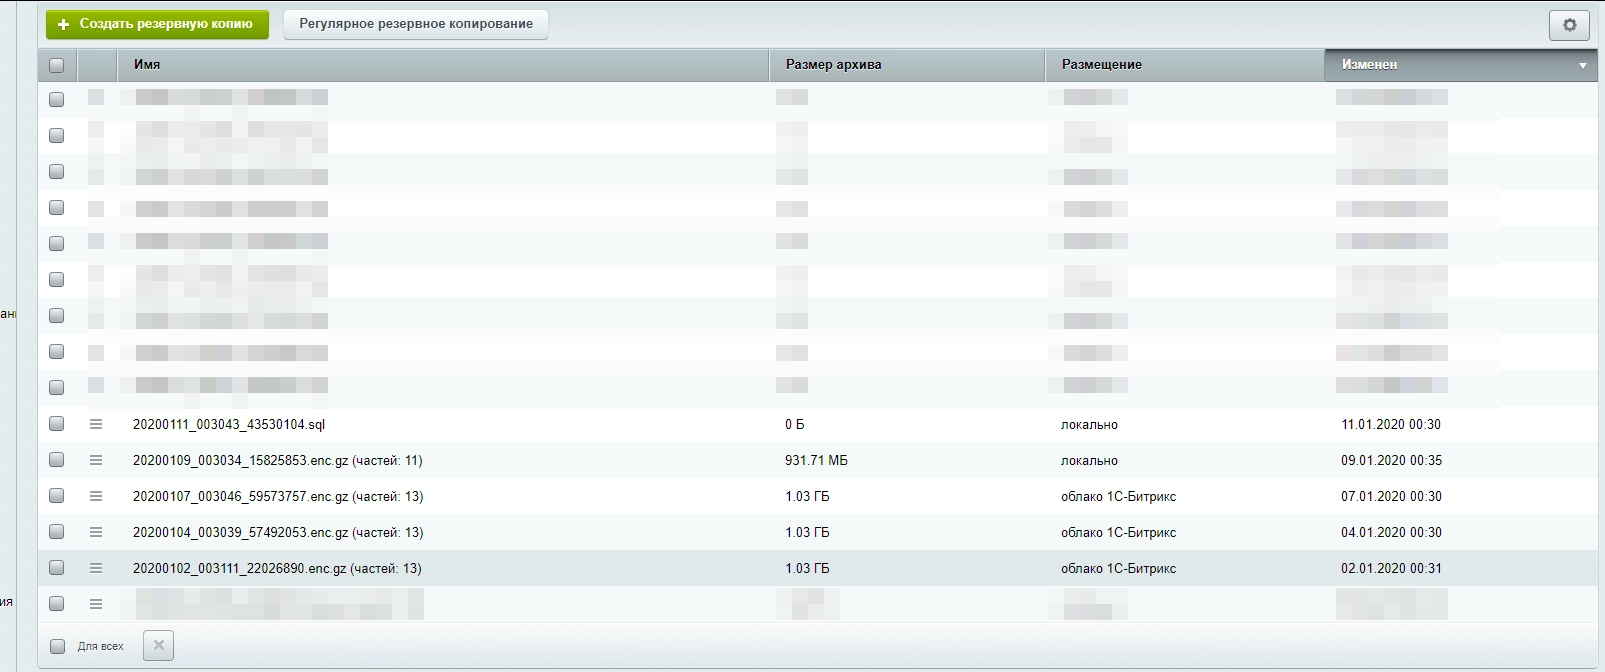
Task: Click the 'Создать резервную копию' button
Action: (x=157, y=24)
